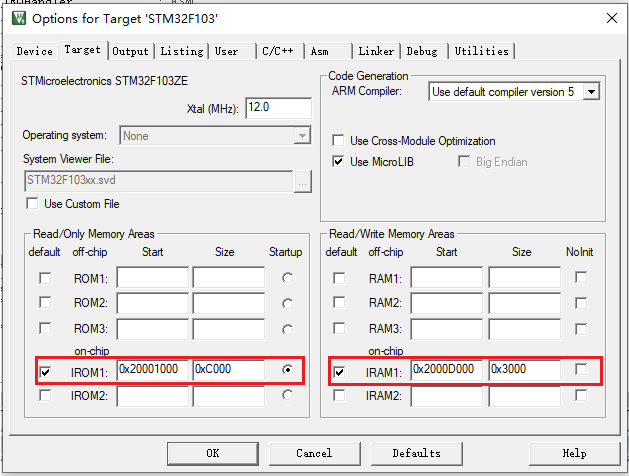Enable NoInit for RAM1
The height and width of the screenshot is (476, 629).
tap(581, 277)
